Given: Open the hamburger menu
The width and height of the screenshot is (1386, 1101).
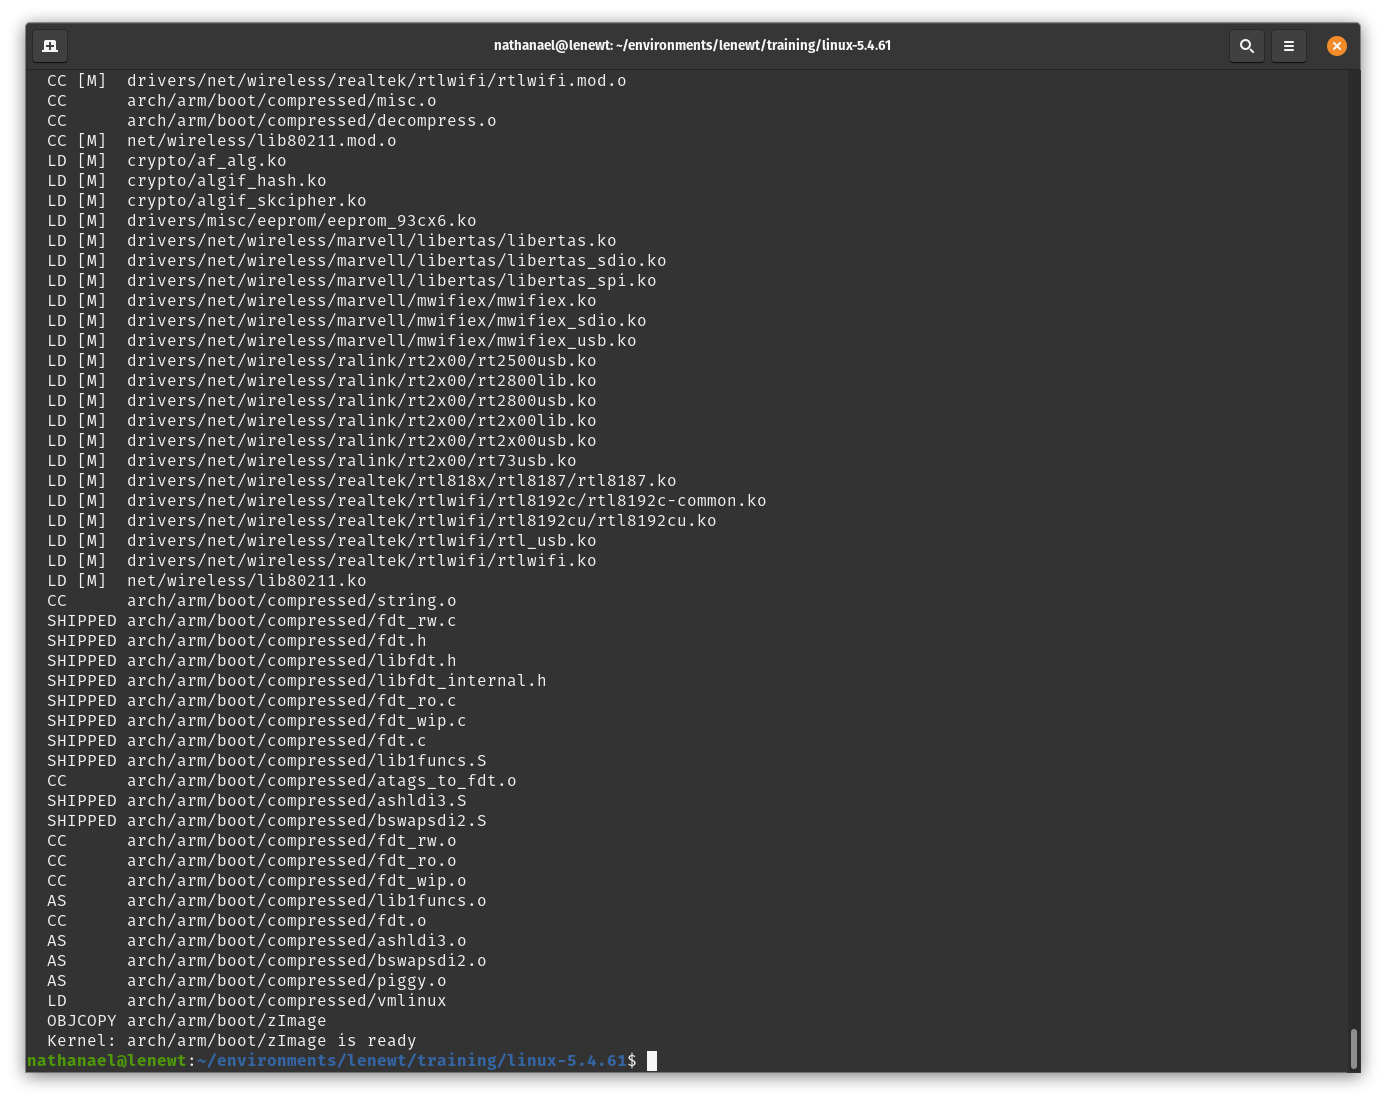Looking at the screenshot, I should tap(1288, 45).
